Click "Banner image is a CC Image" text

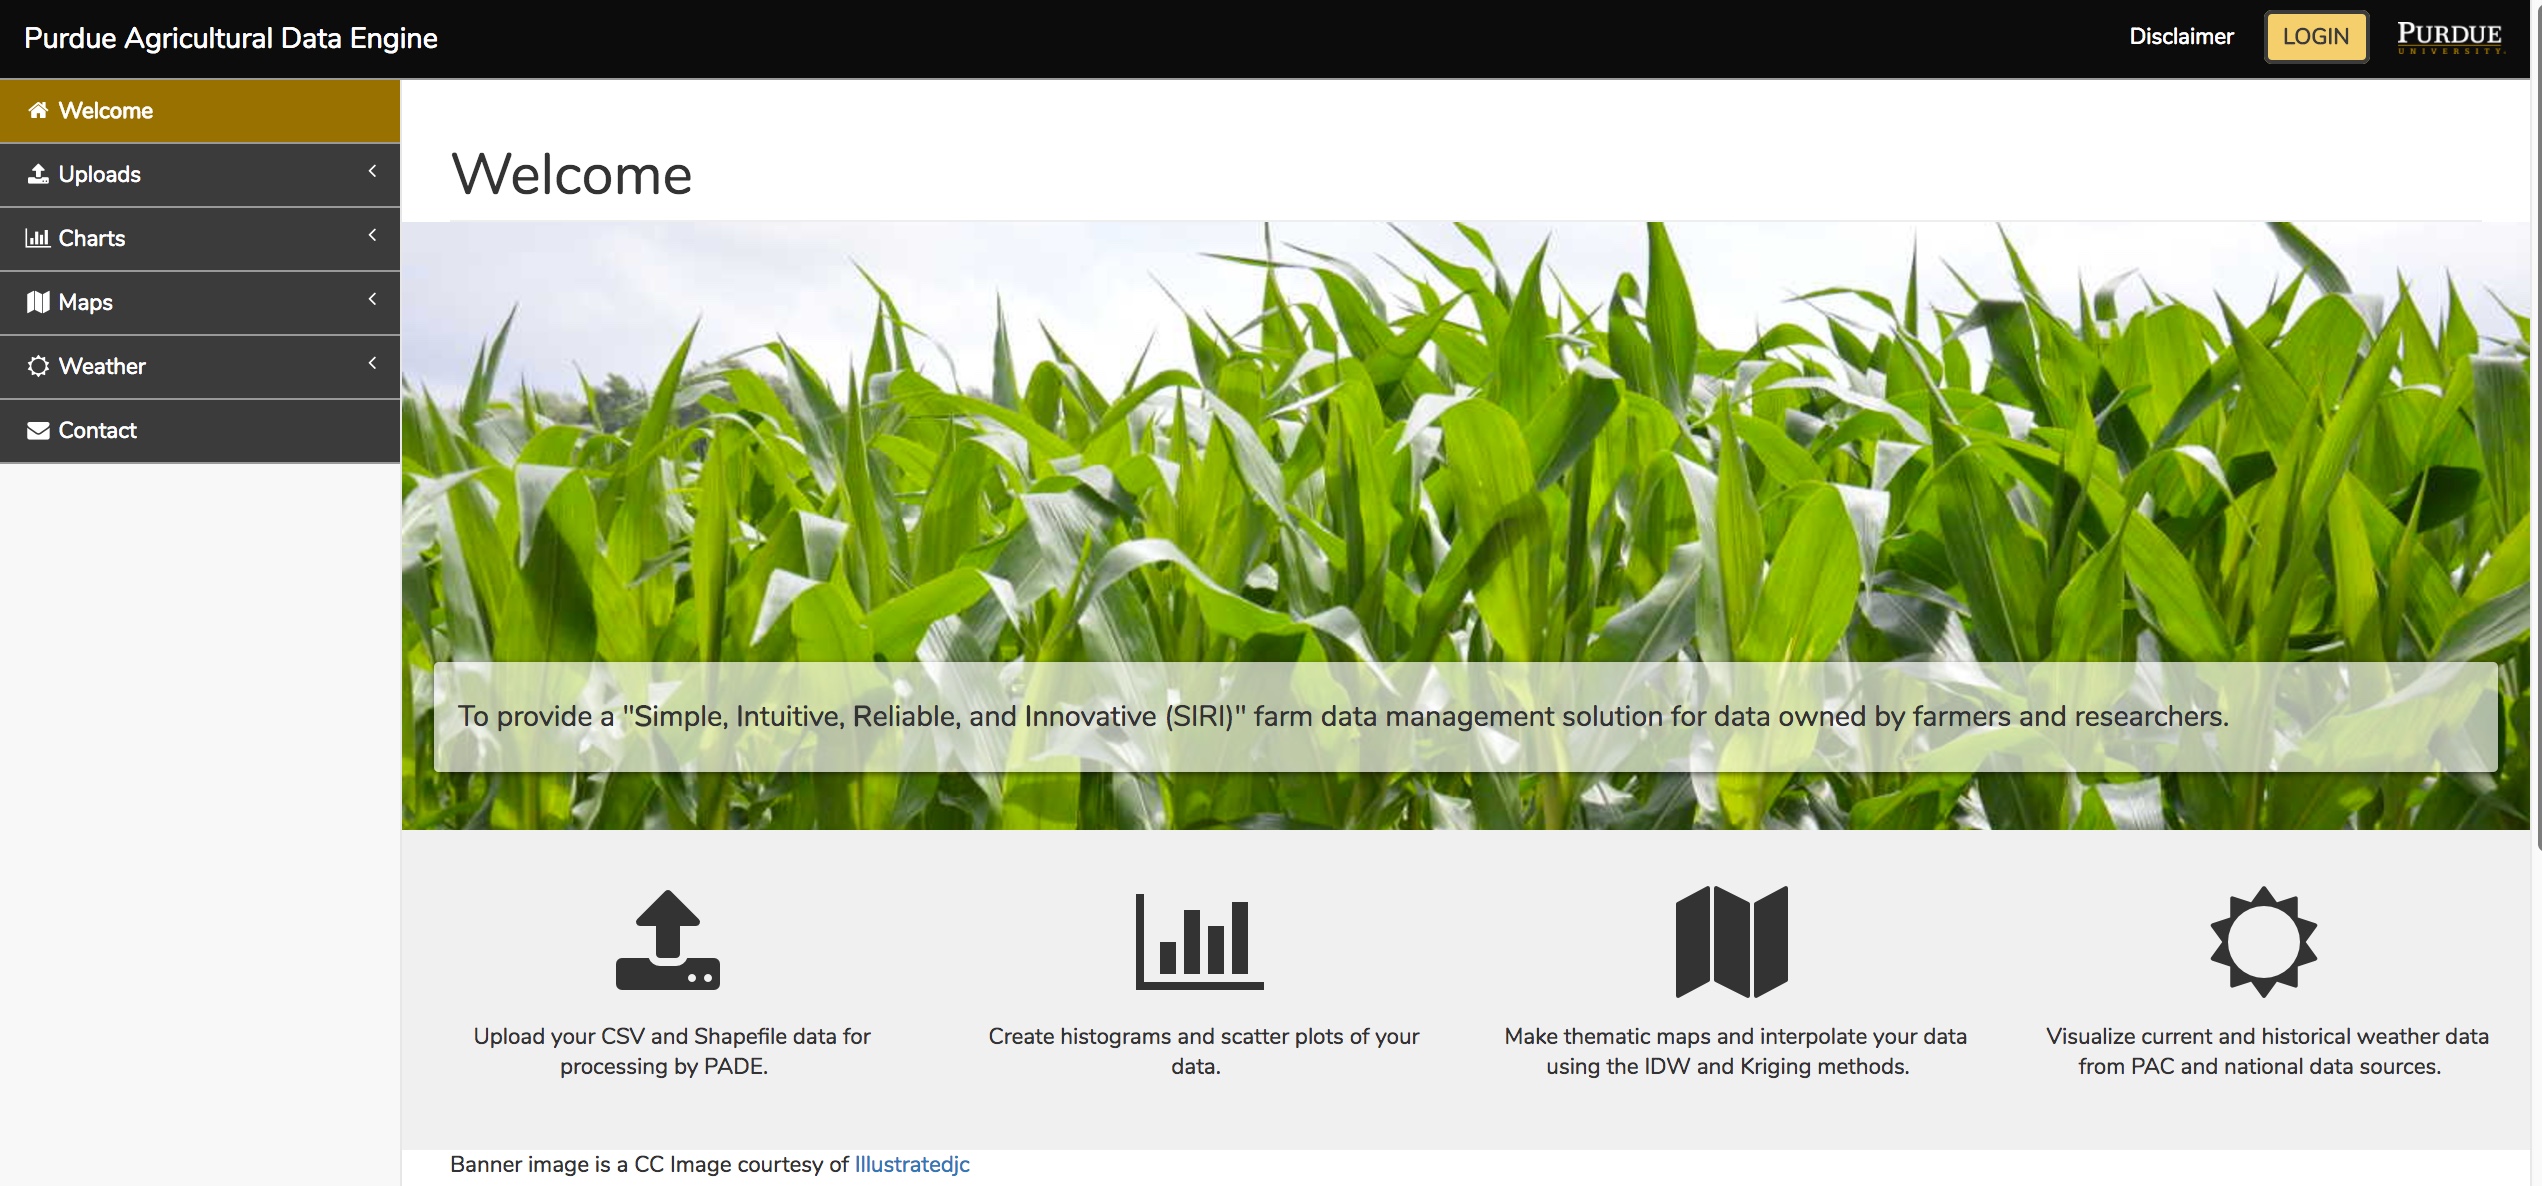coord(649,1164)
